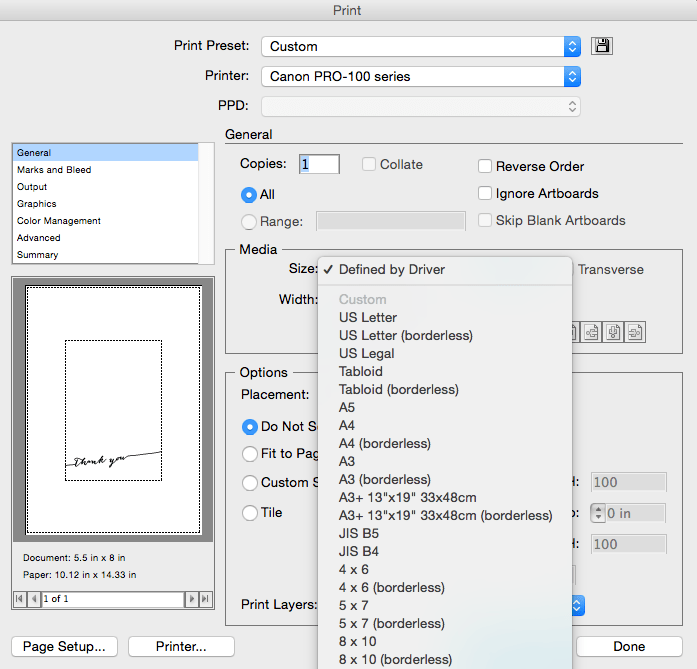Select the landscape left orientation icon
The height and width of the screenshot is (669, 697).
(591, 332)
